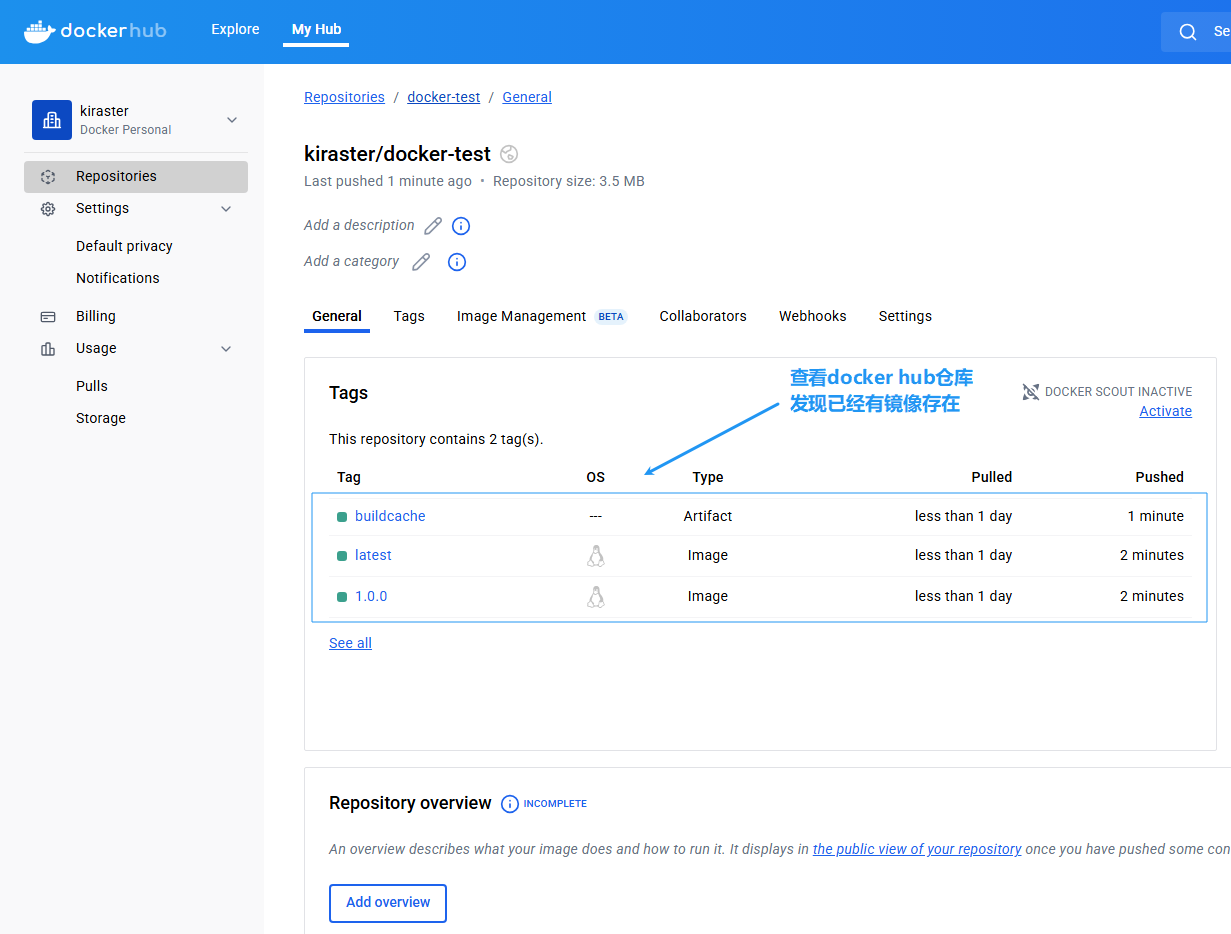Screen dimensions: 1231x934
Task: Click the Settings gear icon in sidebar
Action: coord(48,208)
